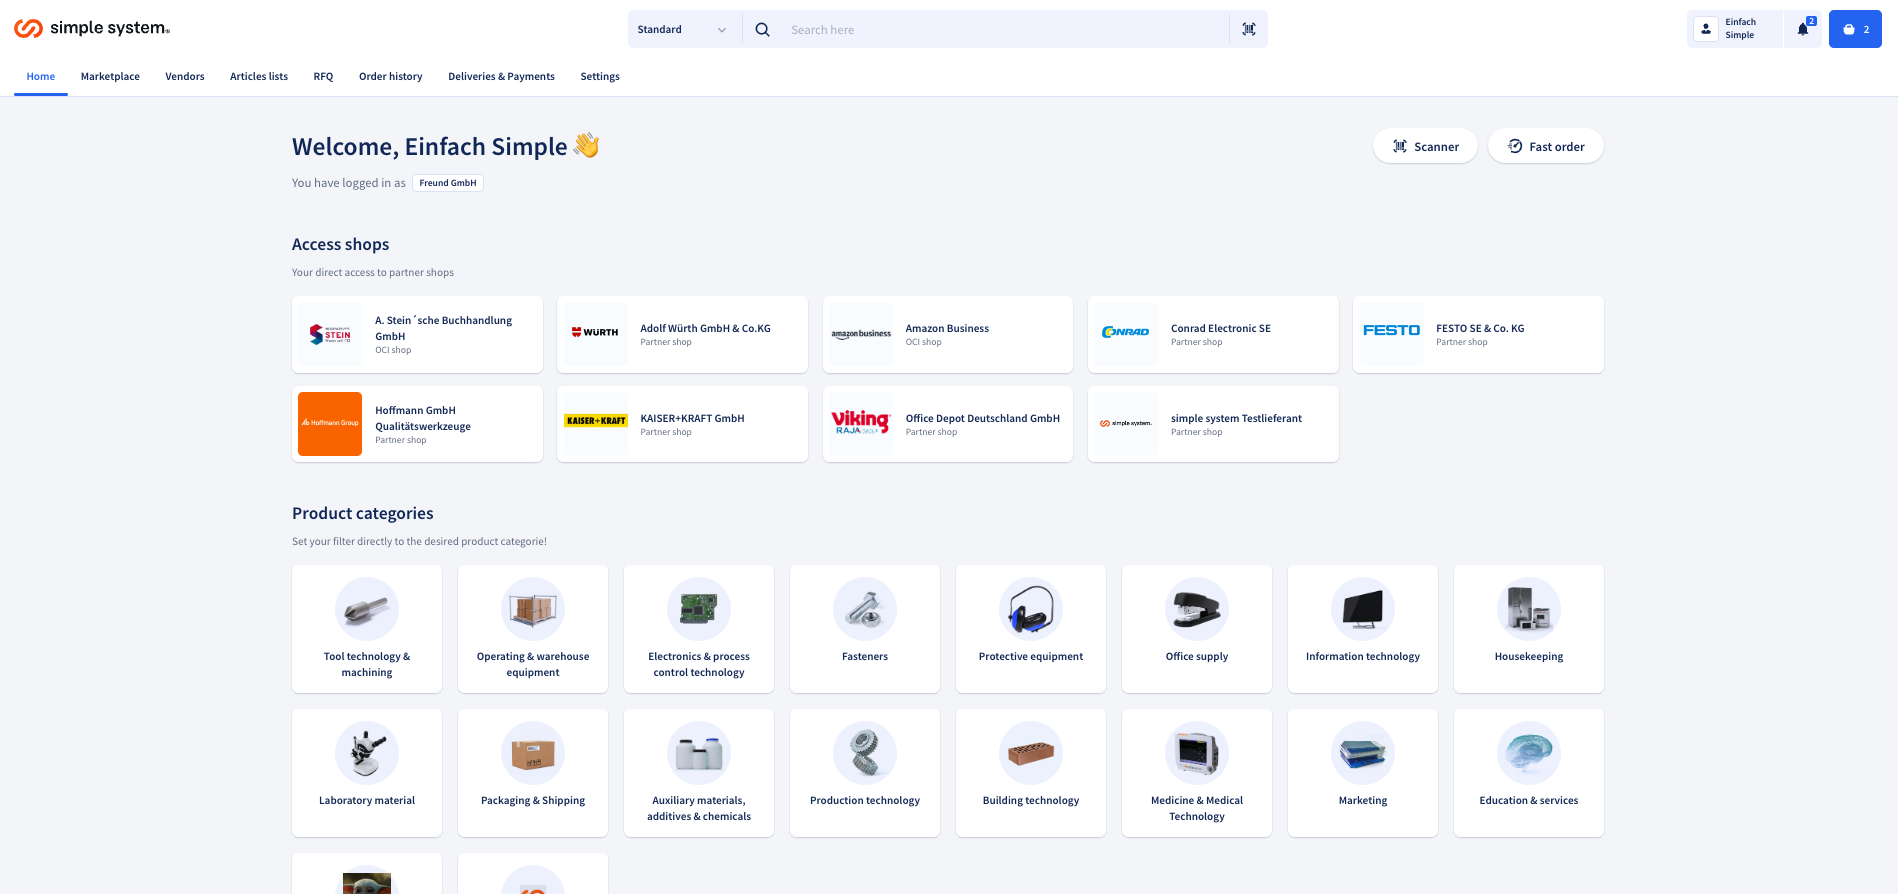Click the Fast order button
1898x894 pixels.
tap(1546, 147)
